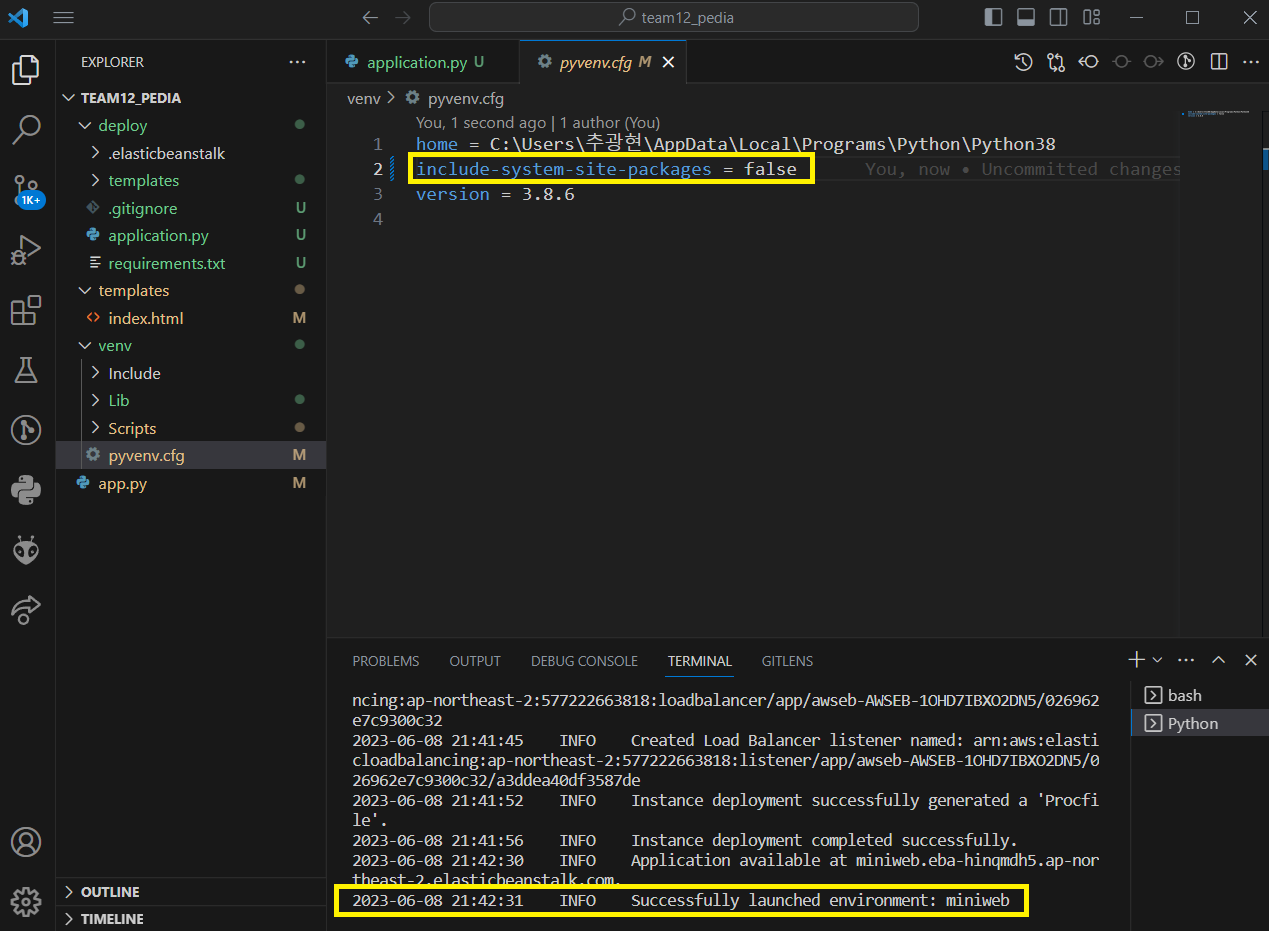Open index.html in the Explorer
This screenshot has width=1269, height=931.
191,318
